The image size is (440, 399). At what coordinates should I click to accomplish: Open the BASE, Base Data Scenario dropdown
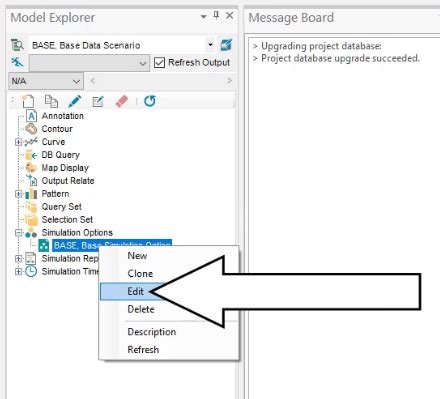[x=210, y=45]
